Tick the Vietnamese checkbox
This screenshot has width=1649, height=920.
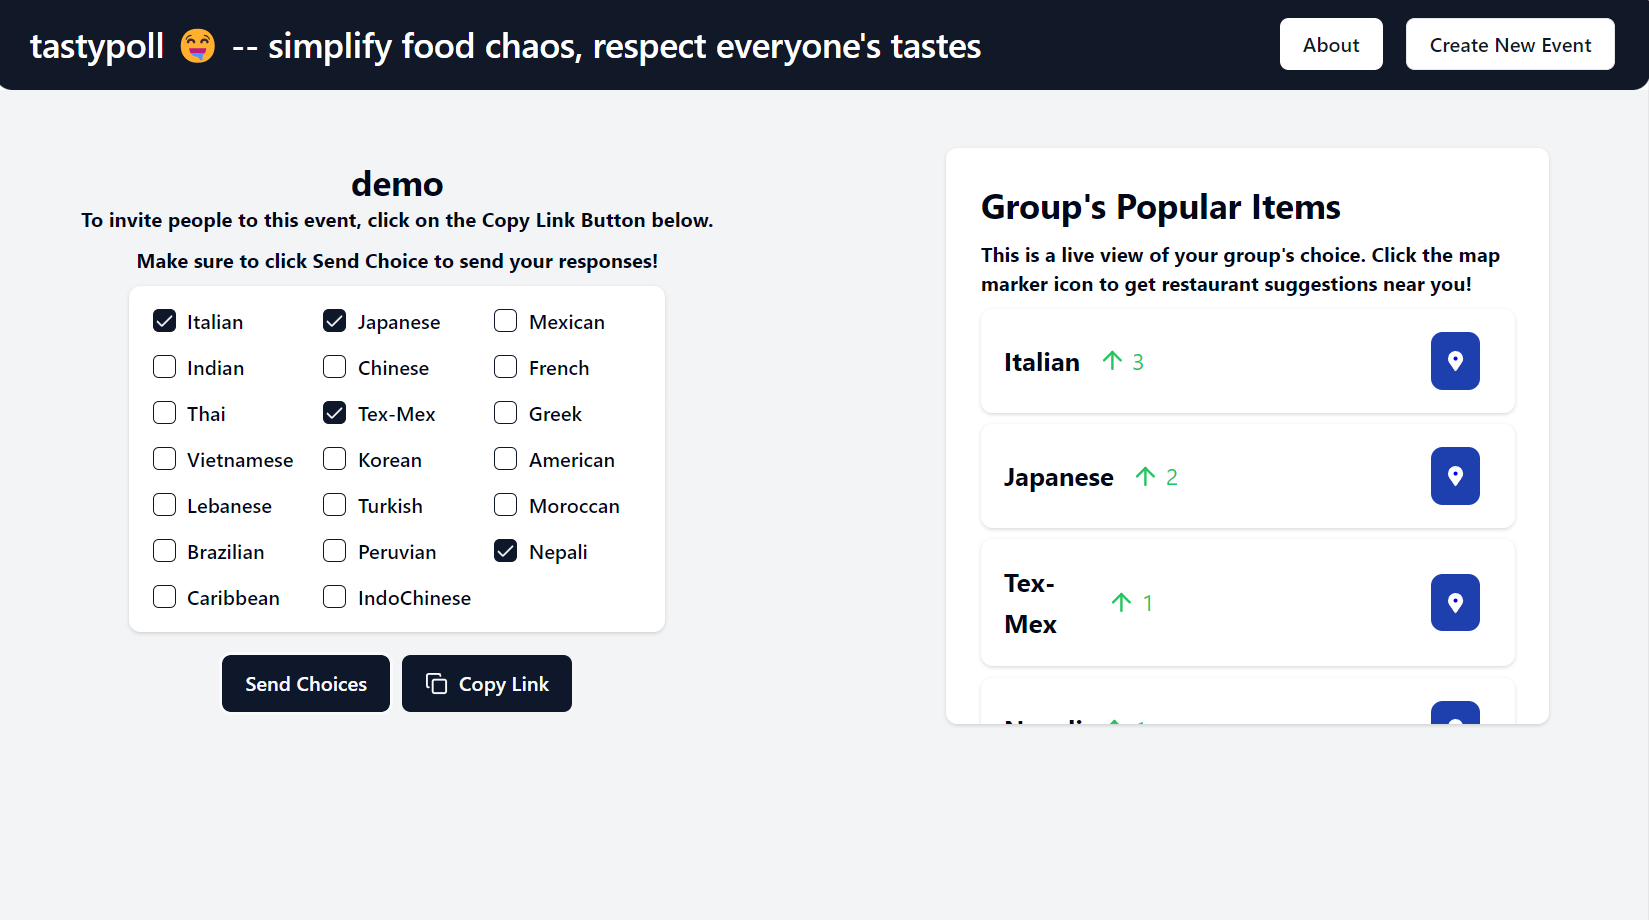click(165, 459)
